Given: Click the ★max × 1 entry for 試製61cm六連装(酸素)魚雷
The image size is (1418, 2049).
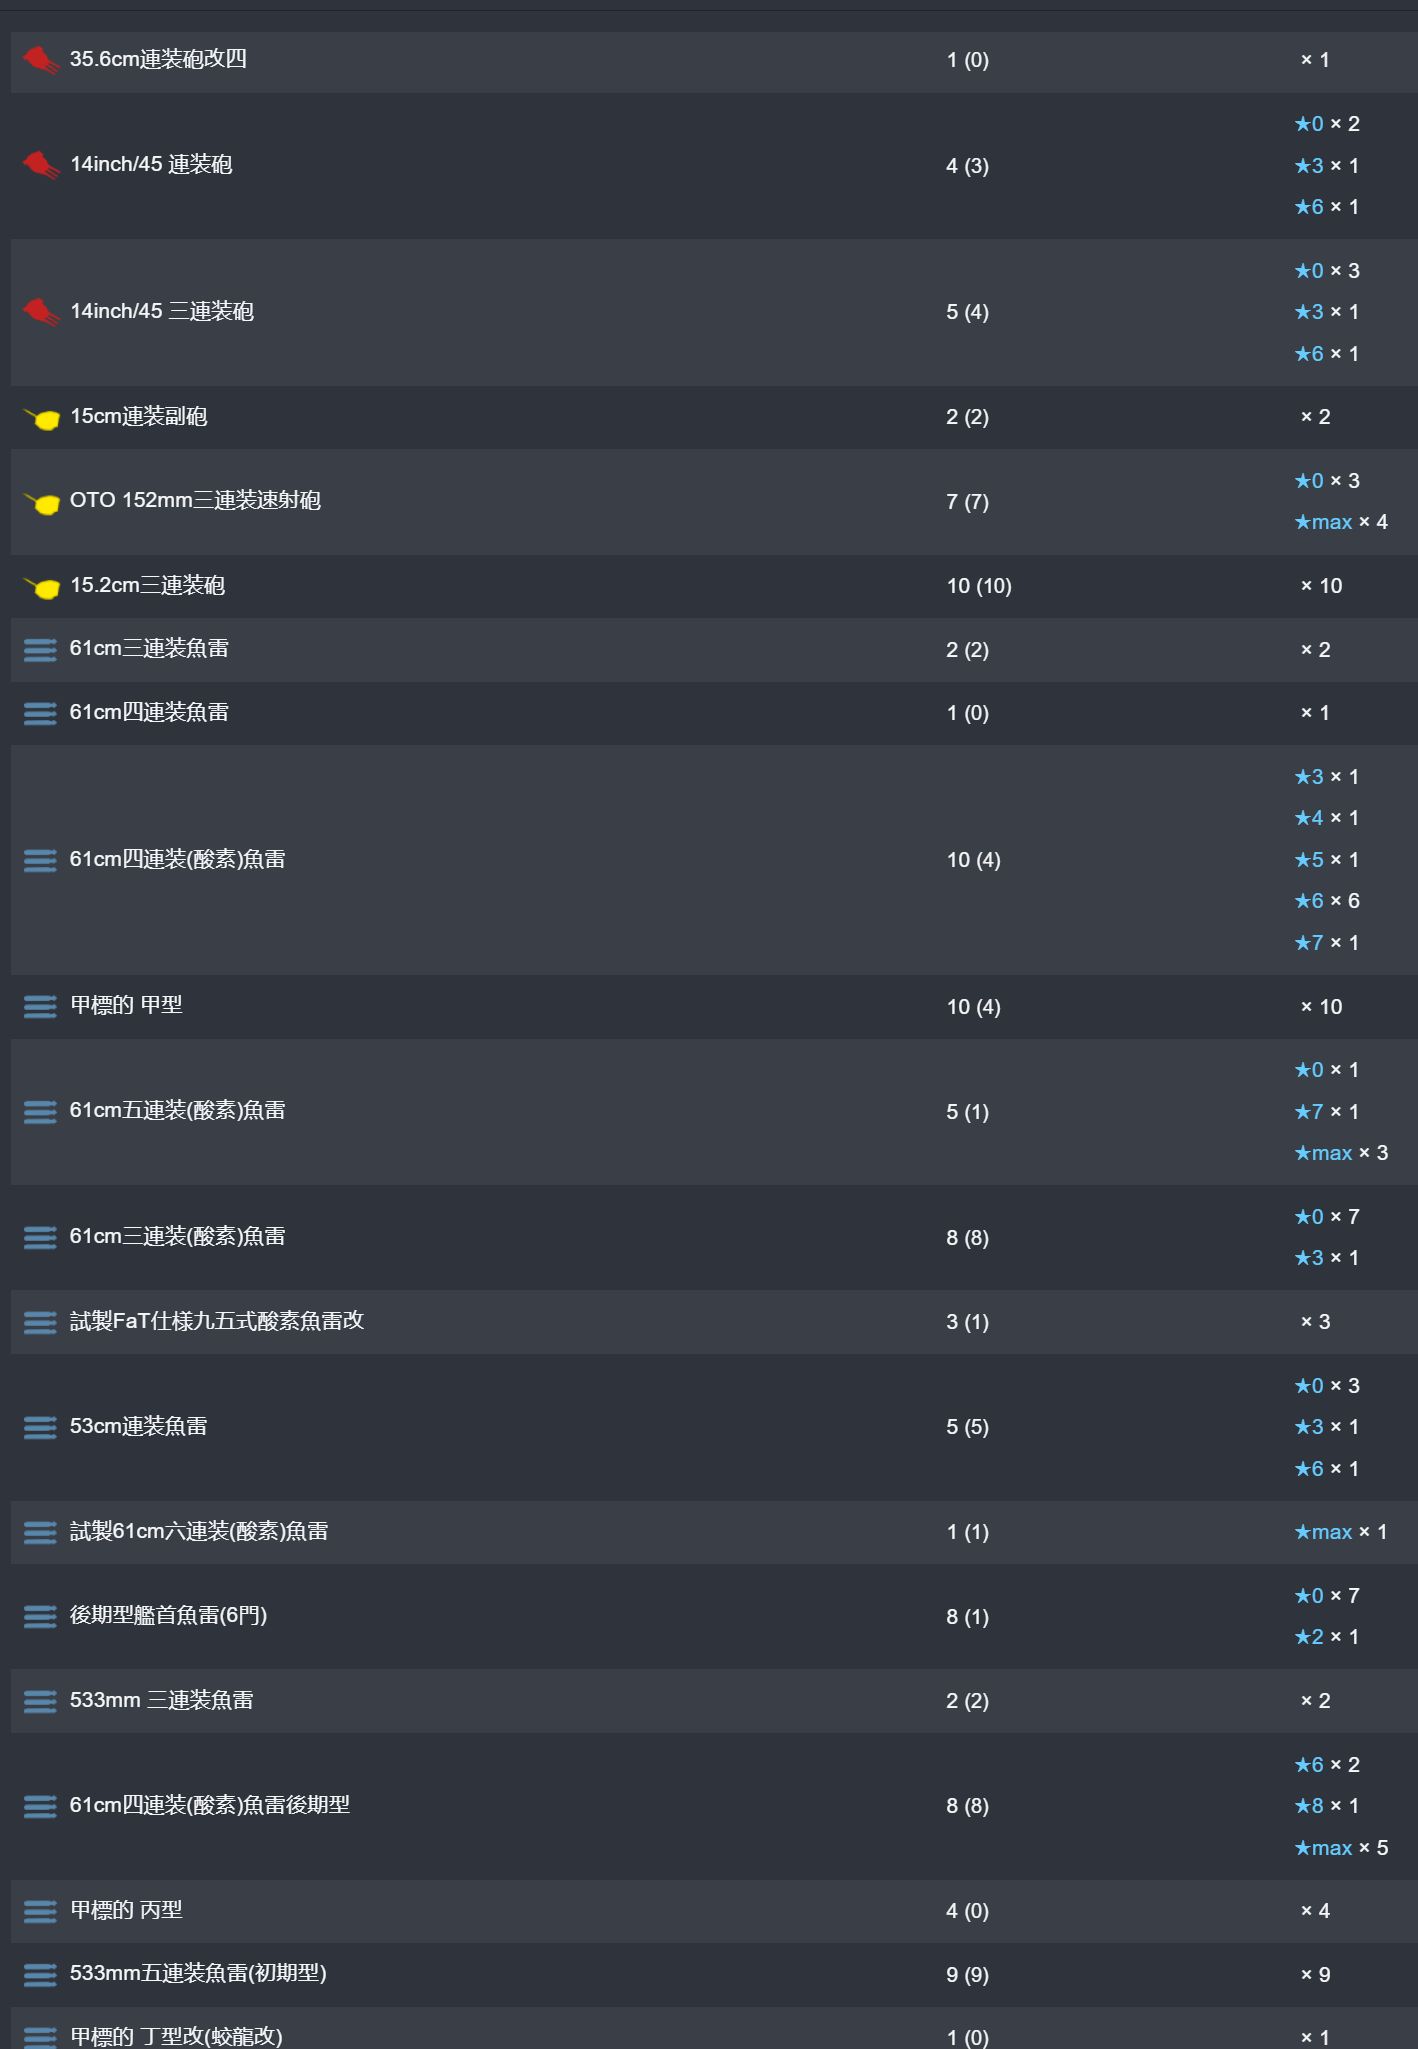Looking at the screenshot, I should [1341, 1532].
